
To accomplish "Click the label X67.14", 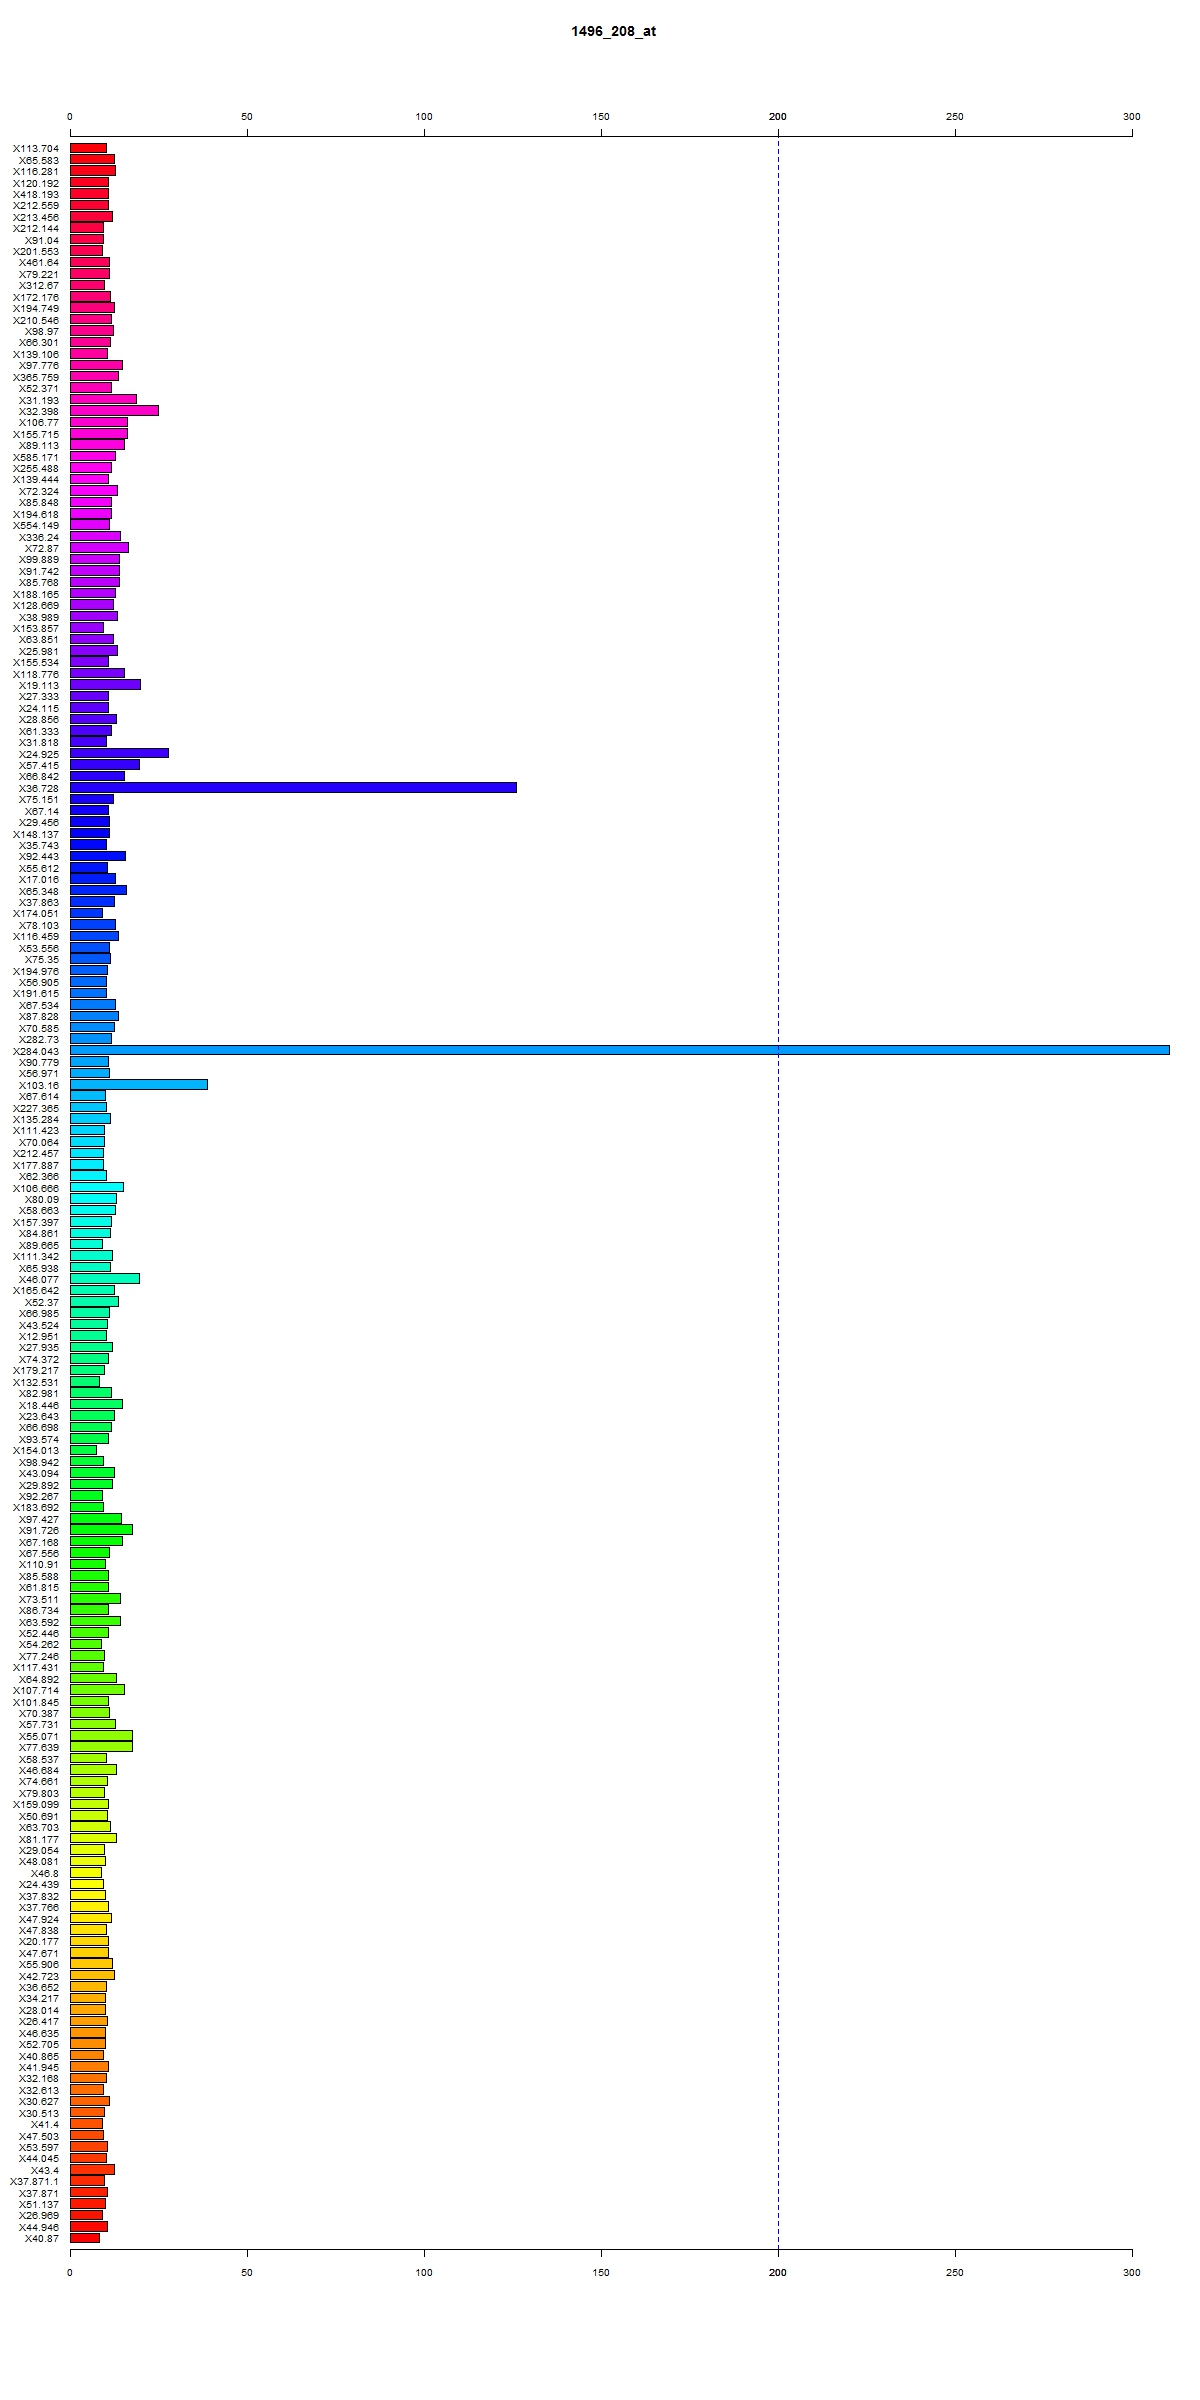I will coord(42,811).
